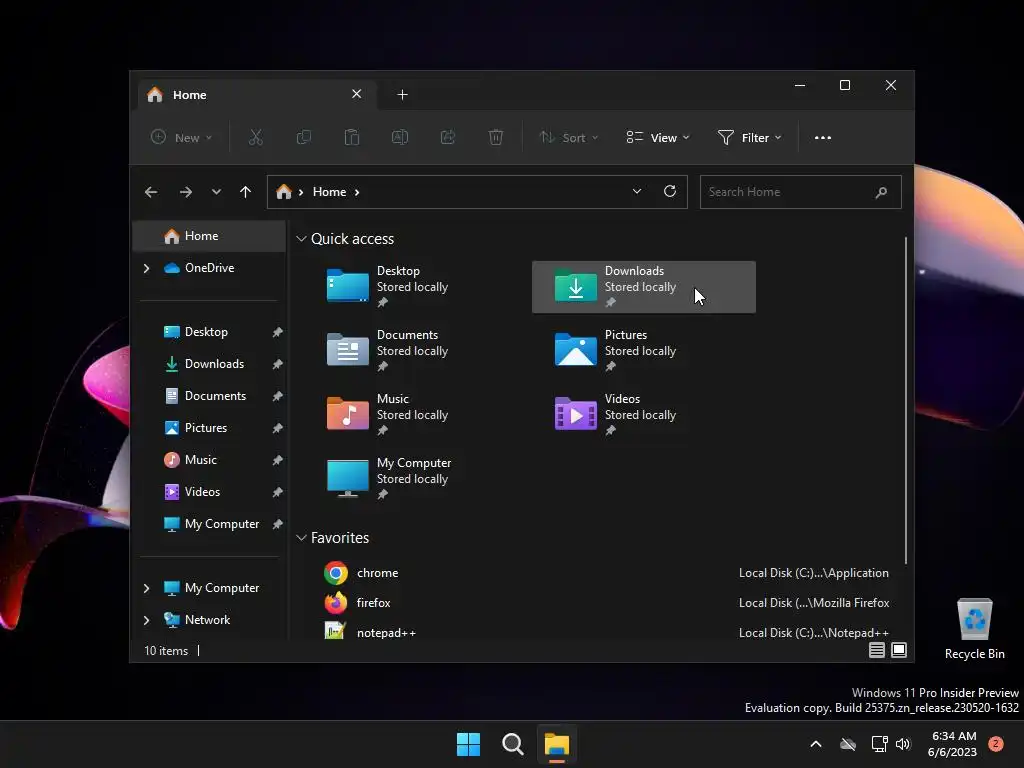1024x768 pixels.
Task: Collapse the Quick access section
Action: 301,239
